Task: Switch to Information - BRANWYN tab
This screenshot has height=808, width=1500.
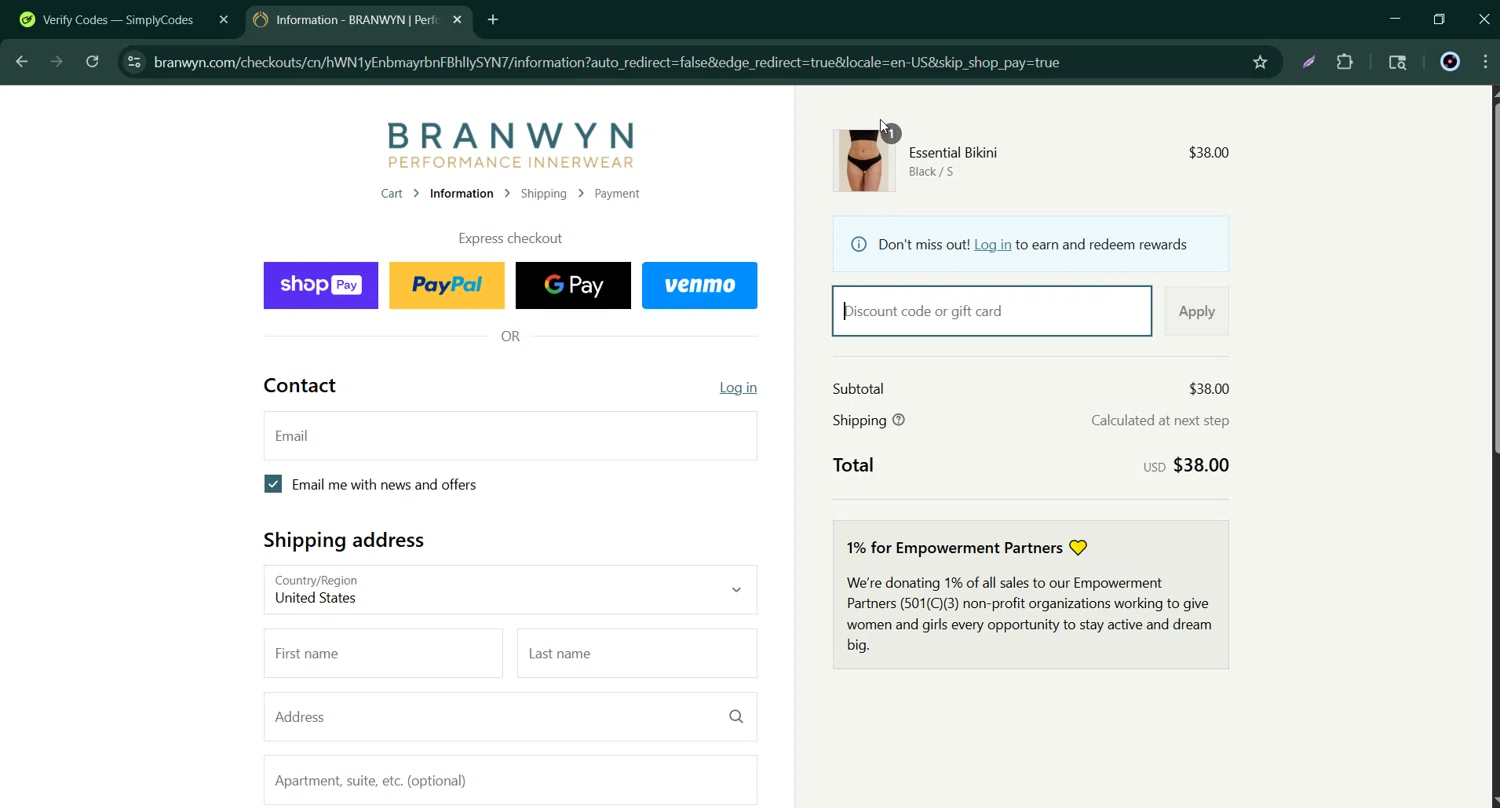Action: (359, 20)
